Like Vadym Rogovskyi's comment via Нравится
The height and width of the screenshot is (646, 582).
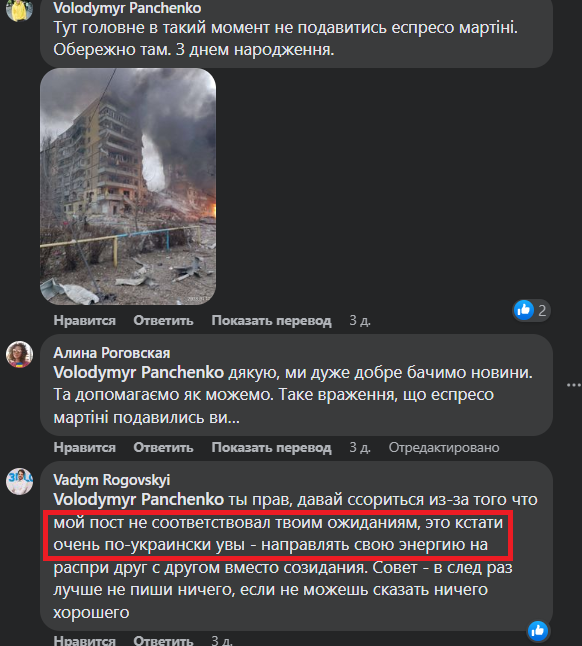pos(84,640)
